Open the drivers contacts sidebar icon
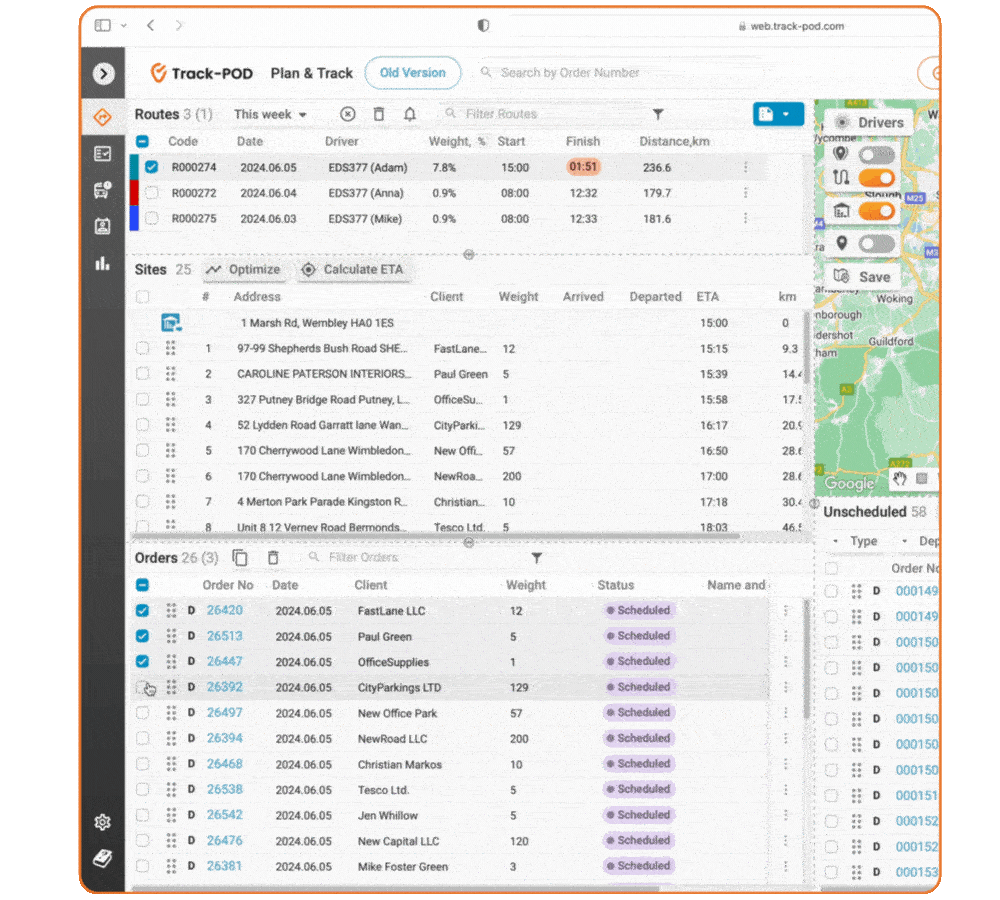The image size is (1000, 900). 103,226
